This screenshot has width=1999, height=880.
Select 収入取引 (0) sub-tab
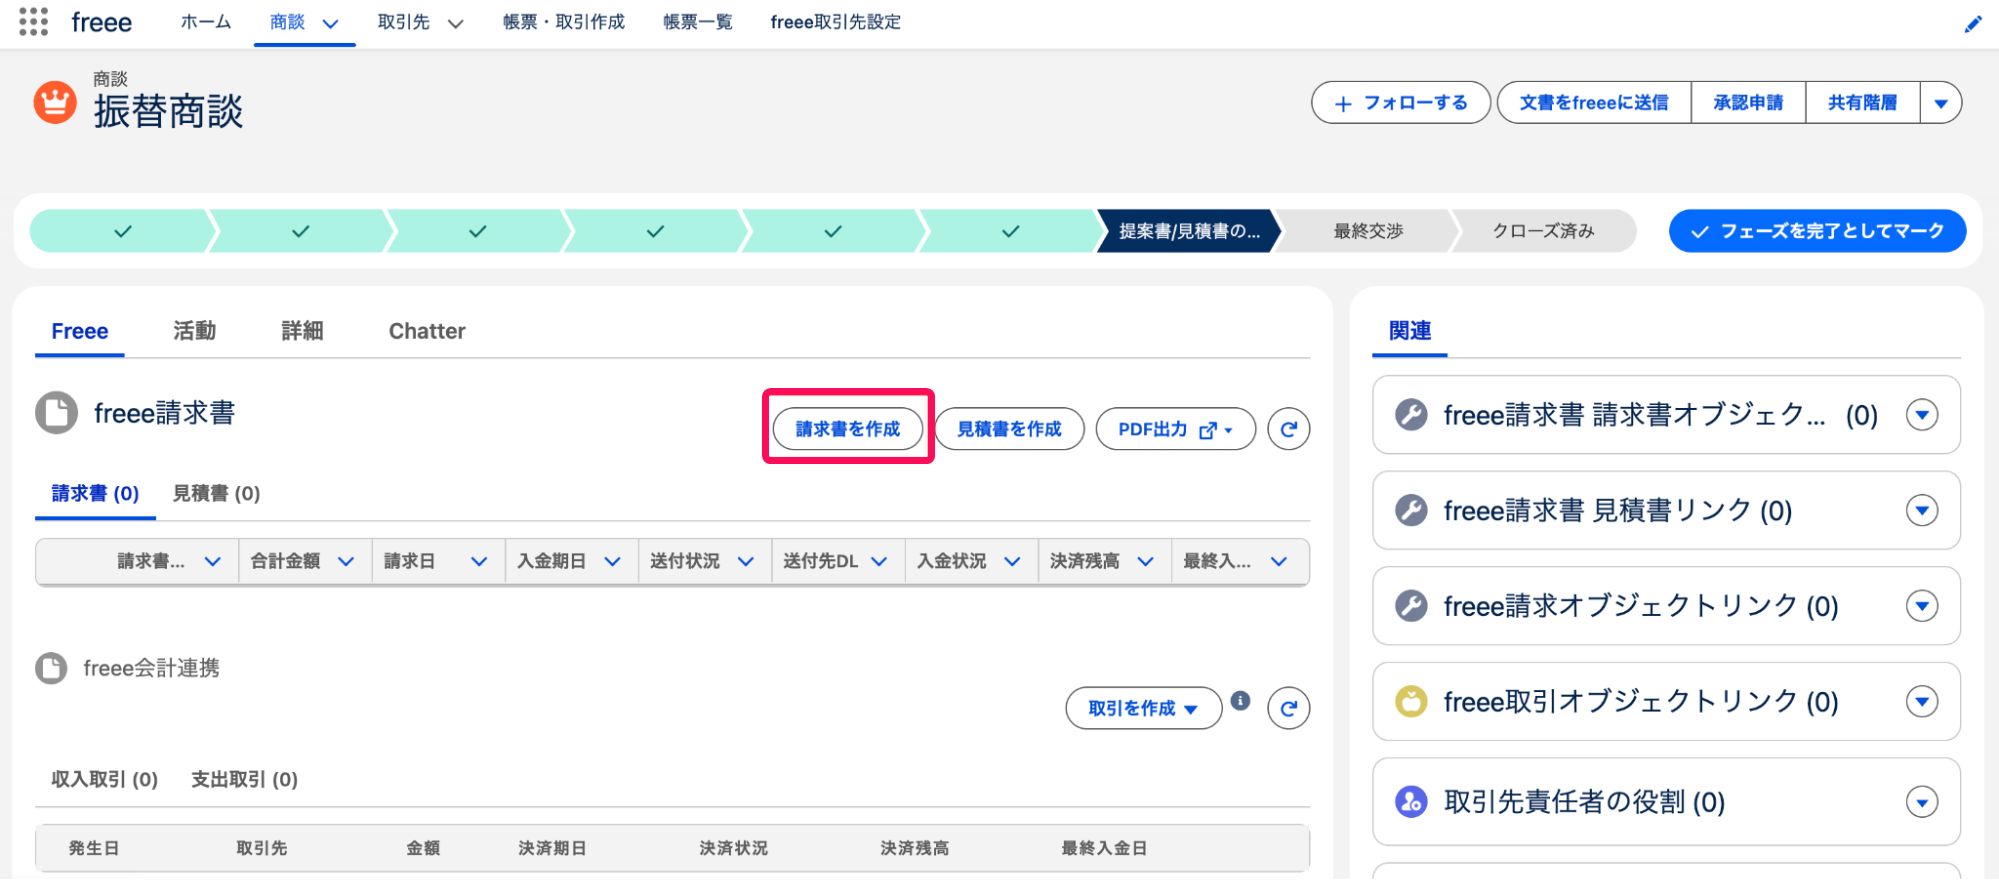click(104, 779)
